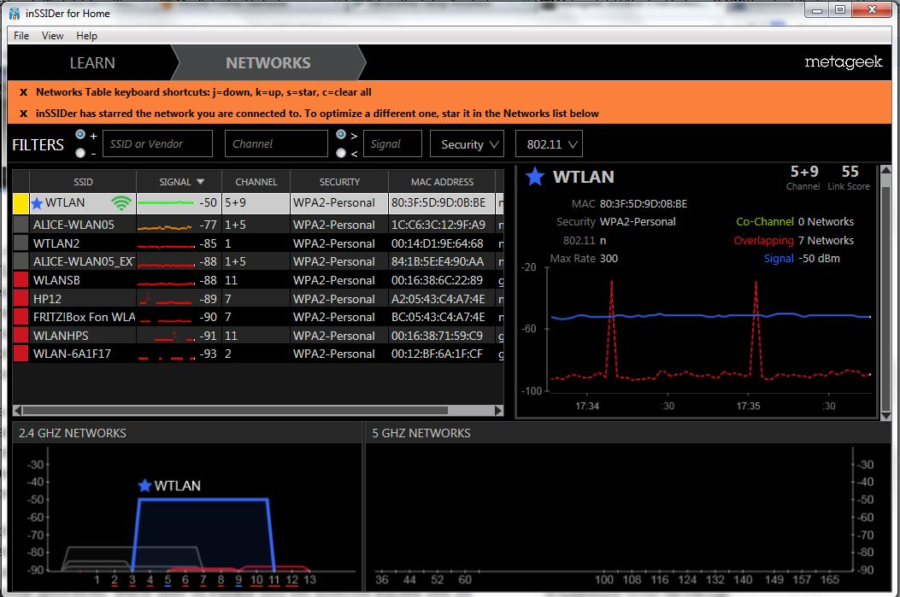Click the large blue star in details panel
Viewport: 900px width, 597px height.
(535, 176)
